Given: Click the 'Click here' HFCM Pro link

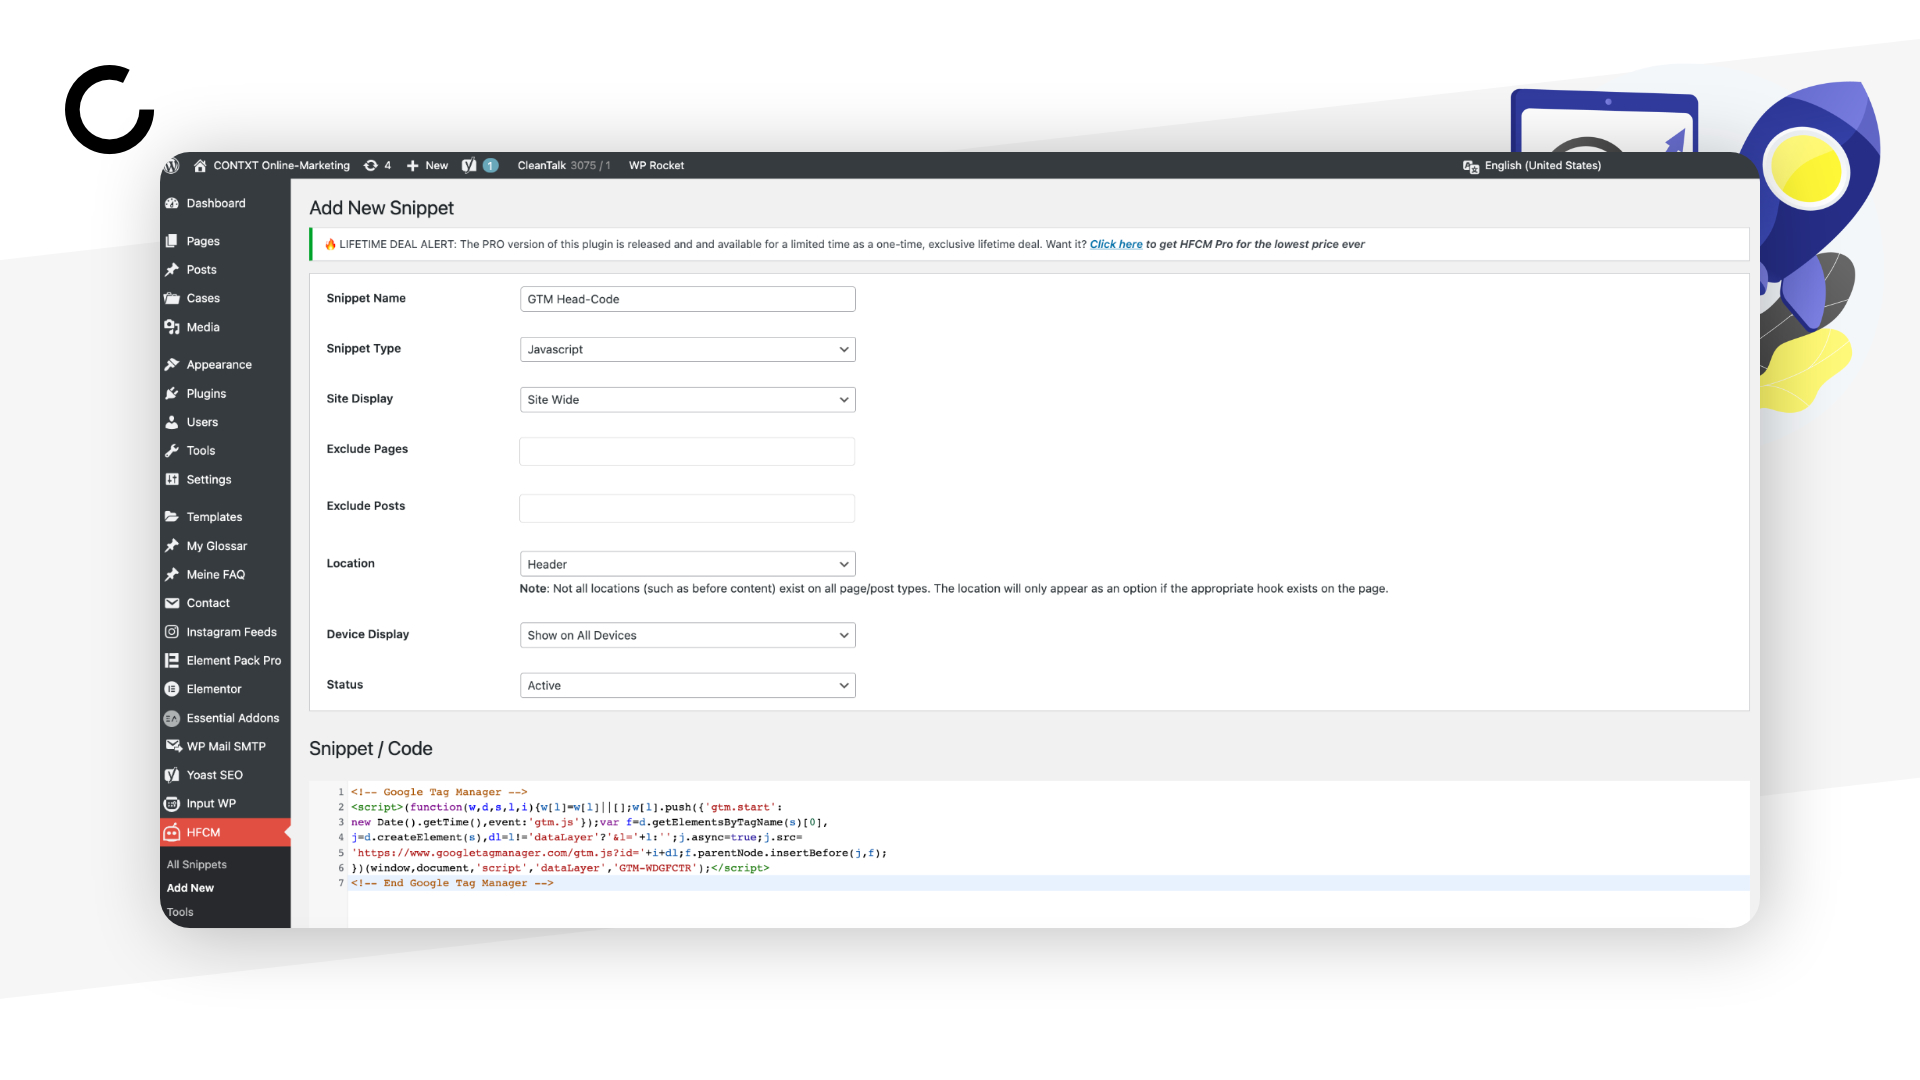Looking at the screenshot, I should pos(1116,244).
